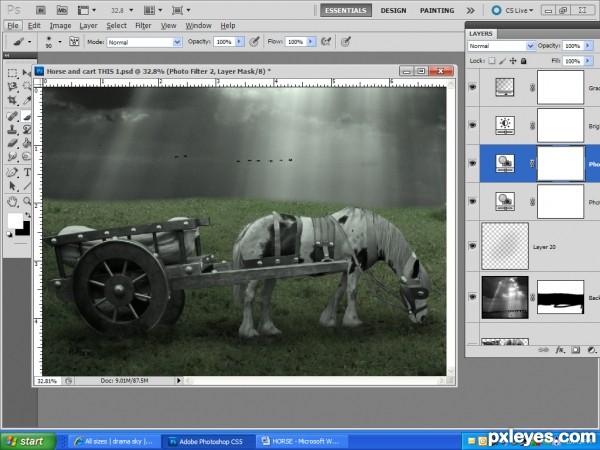
Task: Hide the Gradient adjustment layer at top
Action: (x=473, y=87)
